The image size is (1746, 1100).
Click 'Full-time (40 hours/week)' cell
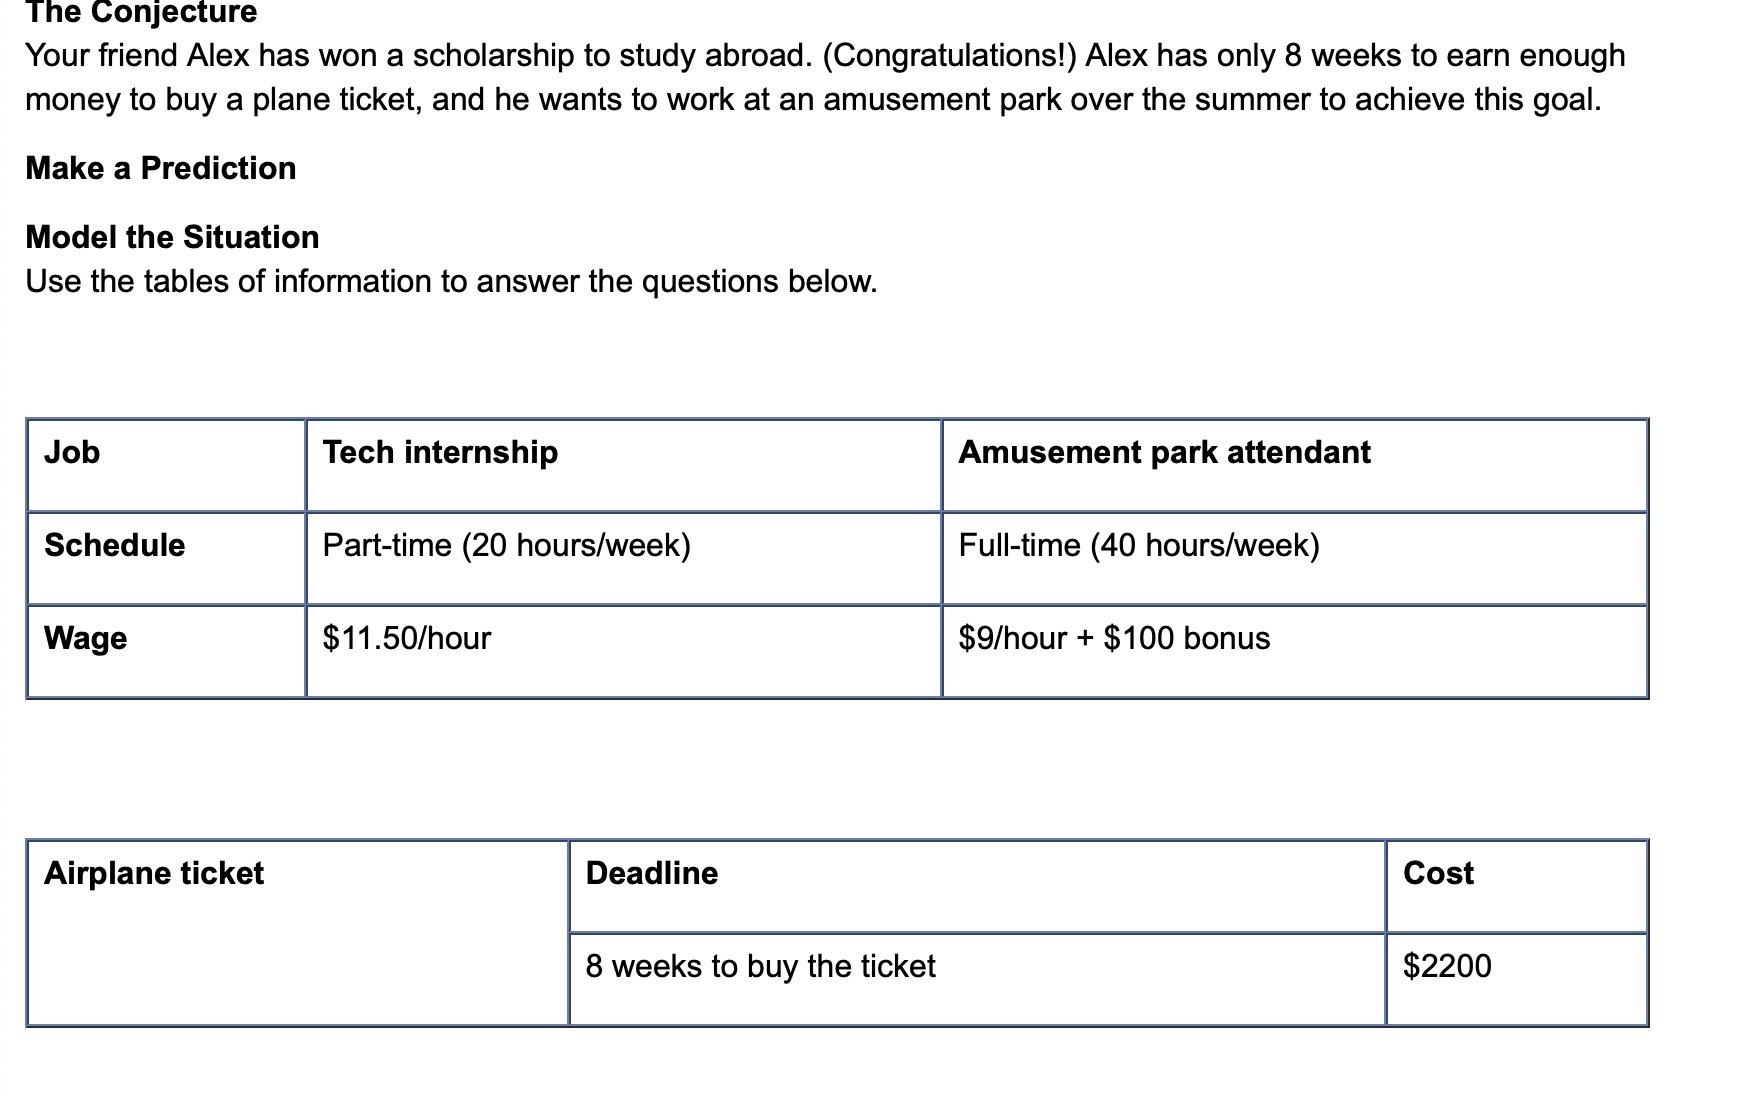point(1294,558)
